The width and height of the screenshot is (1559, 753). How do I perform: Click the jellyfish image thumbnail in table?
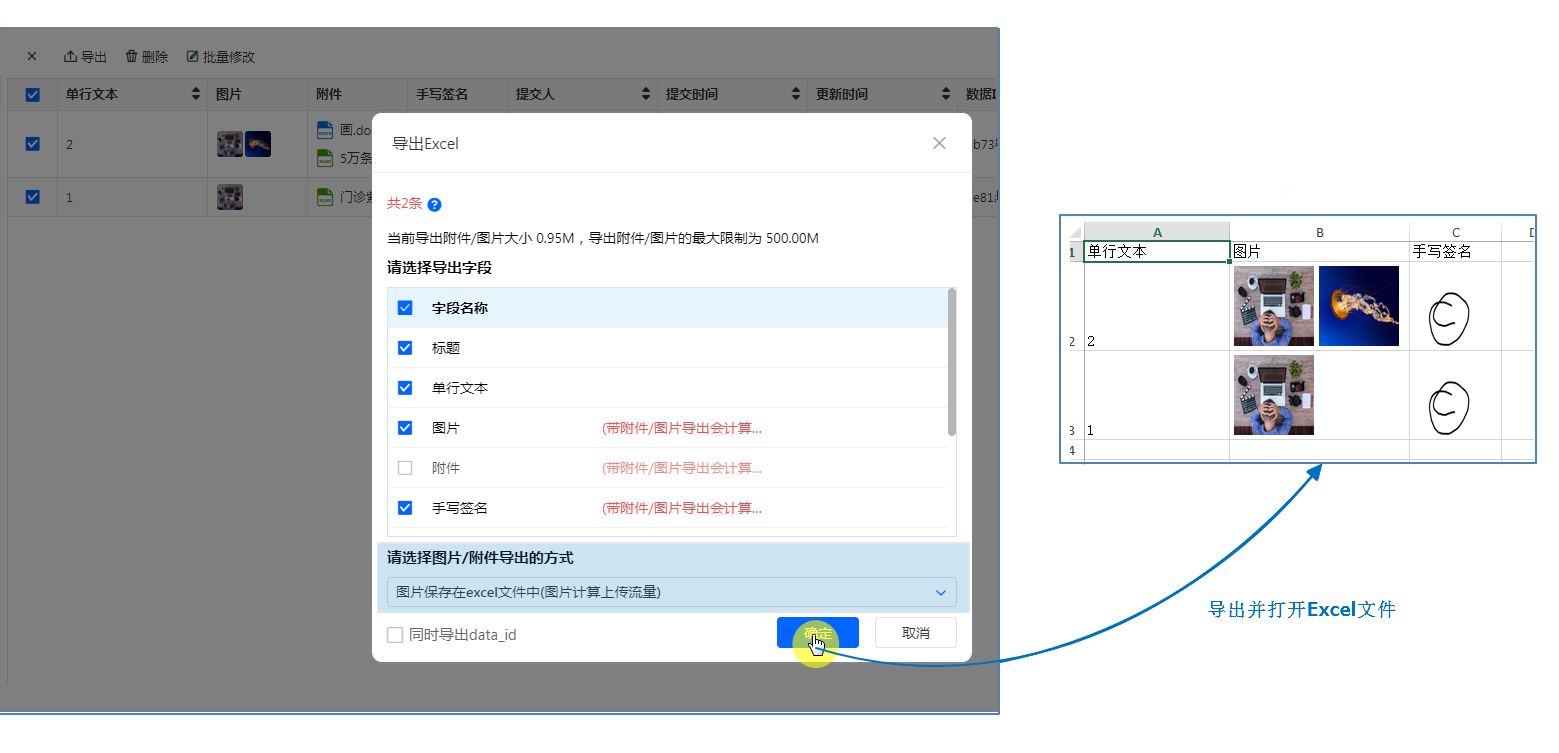[x=258, y=144]
